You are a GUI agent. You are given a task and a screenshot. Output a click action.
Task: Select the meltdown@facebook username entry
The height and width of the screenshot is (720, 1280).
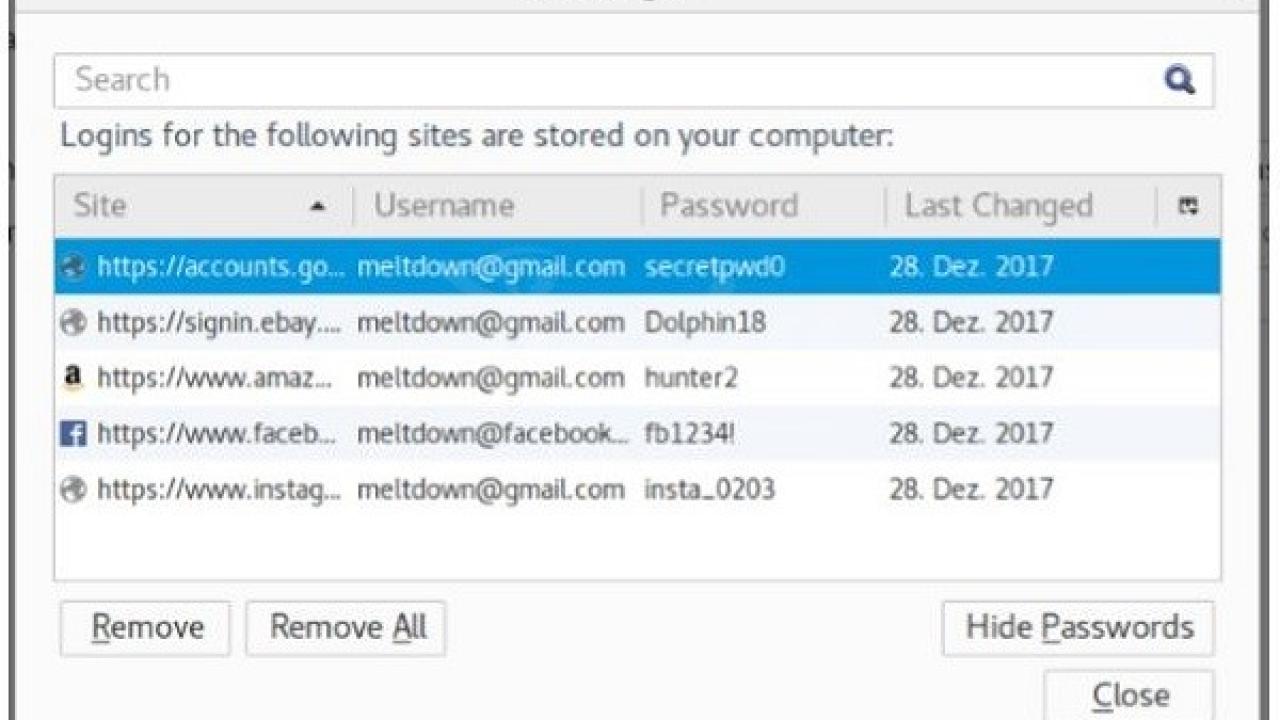(x=494, y=433)
